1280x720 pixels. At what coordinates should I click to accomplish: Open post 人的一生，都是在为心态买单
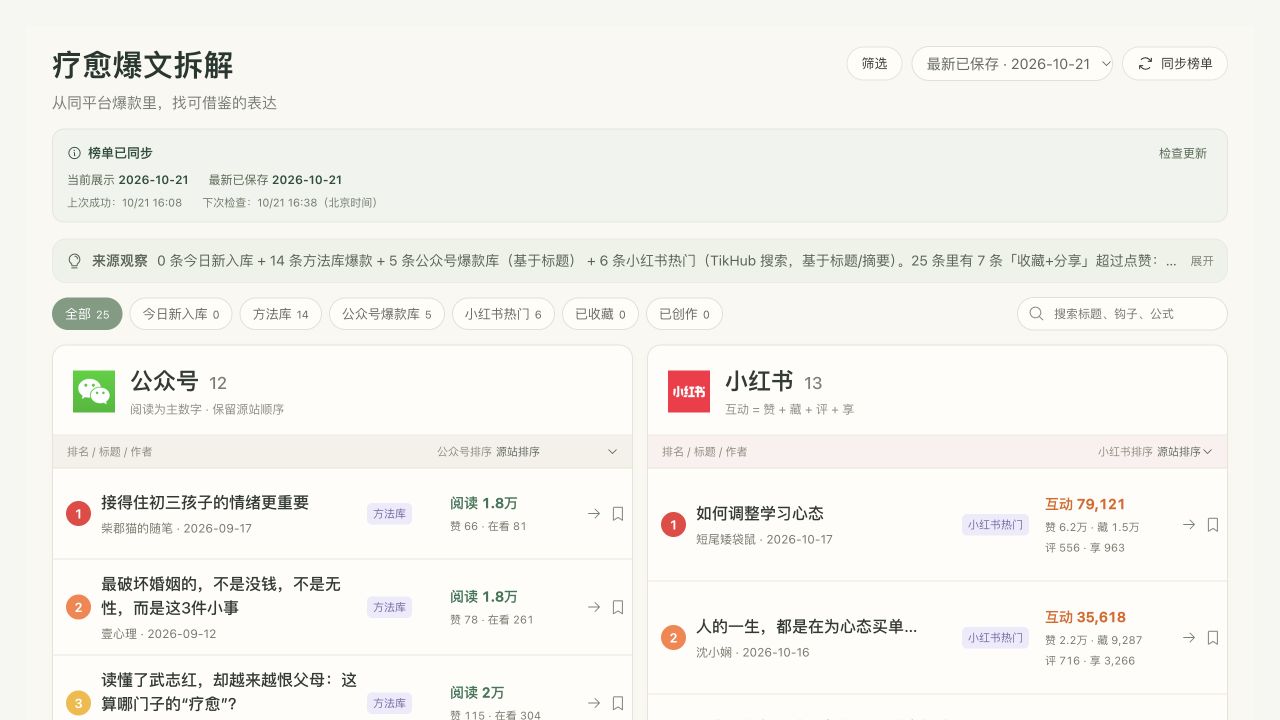pyautogui.click(x=807, y=626)
